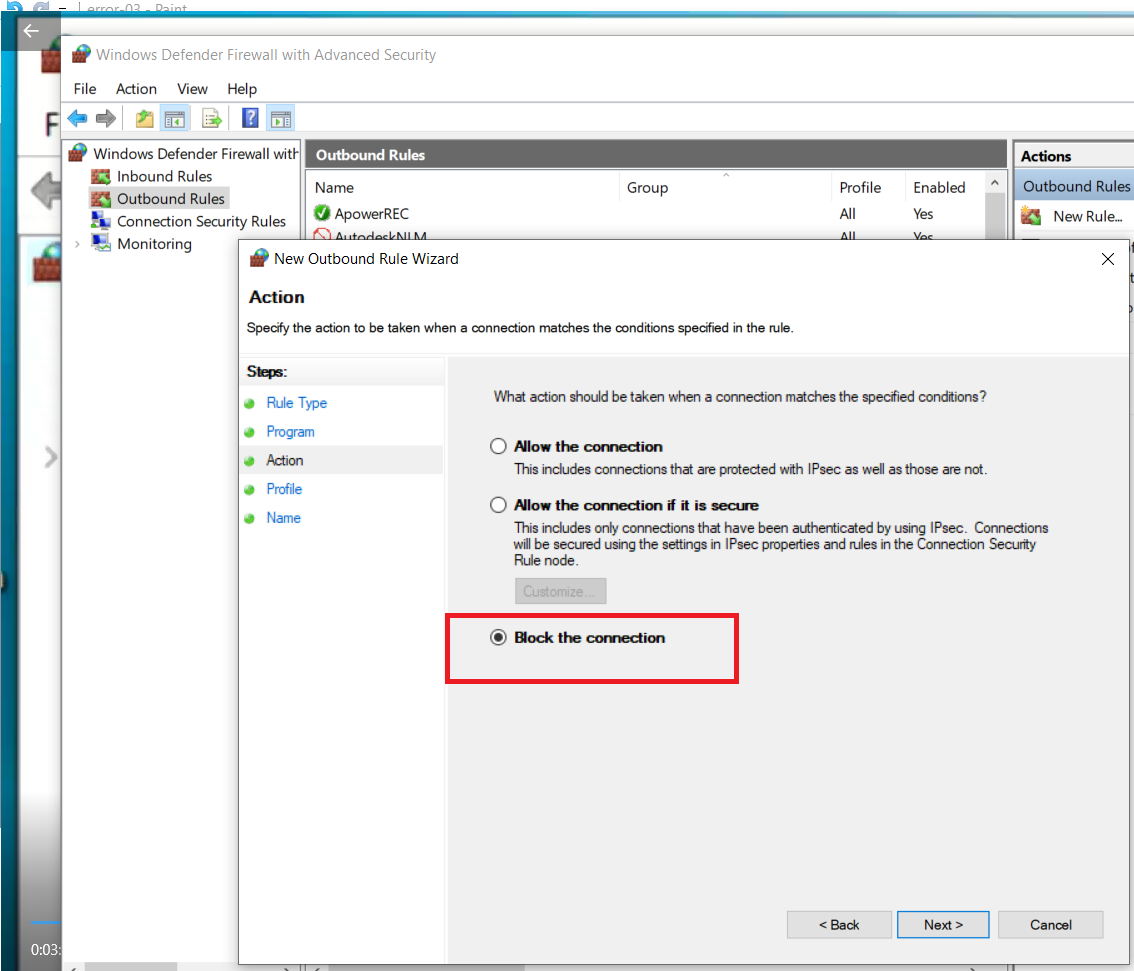The height and width of the screenshot is (971, 1134).
Task: Toggle the show/hide console tree icon
Action: 174,118
